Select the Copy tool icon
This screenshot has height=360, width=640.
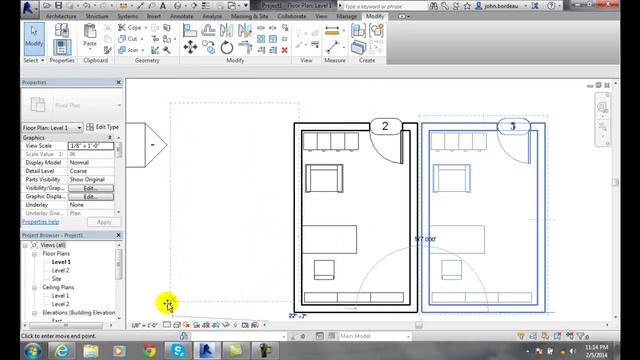pyautogui.click(x=208, y=47)
